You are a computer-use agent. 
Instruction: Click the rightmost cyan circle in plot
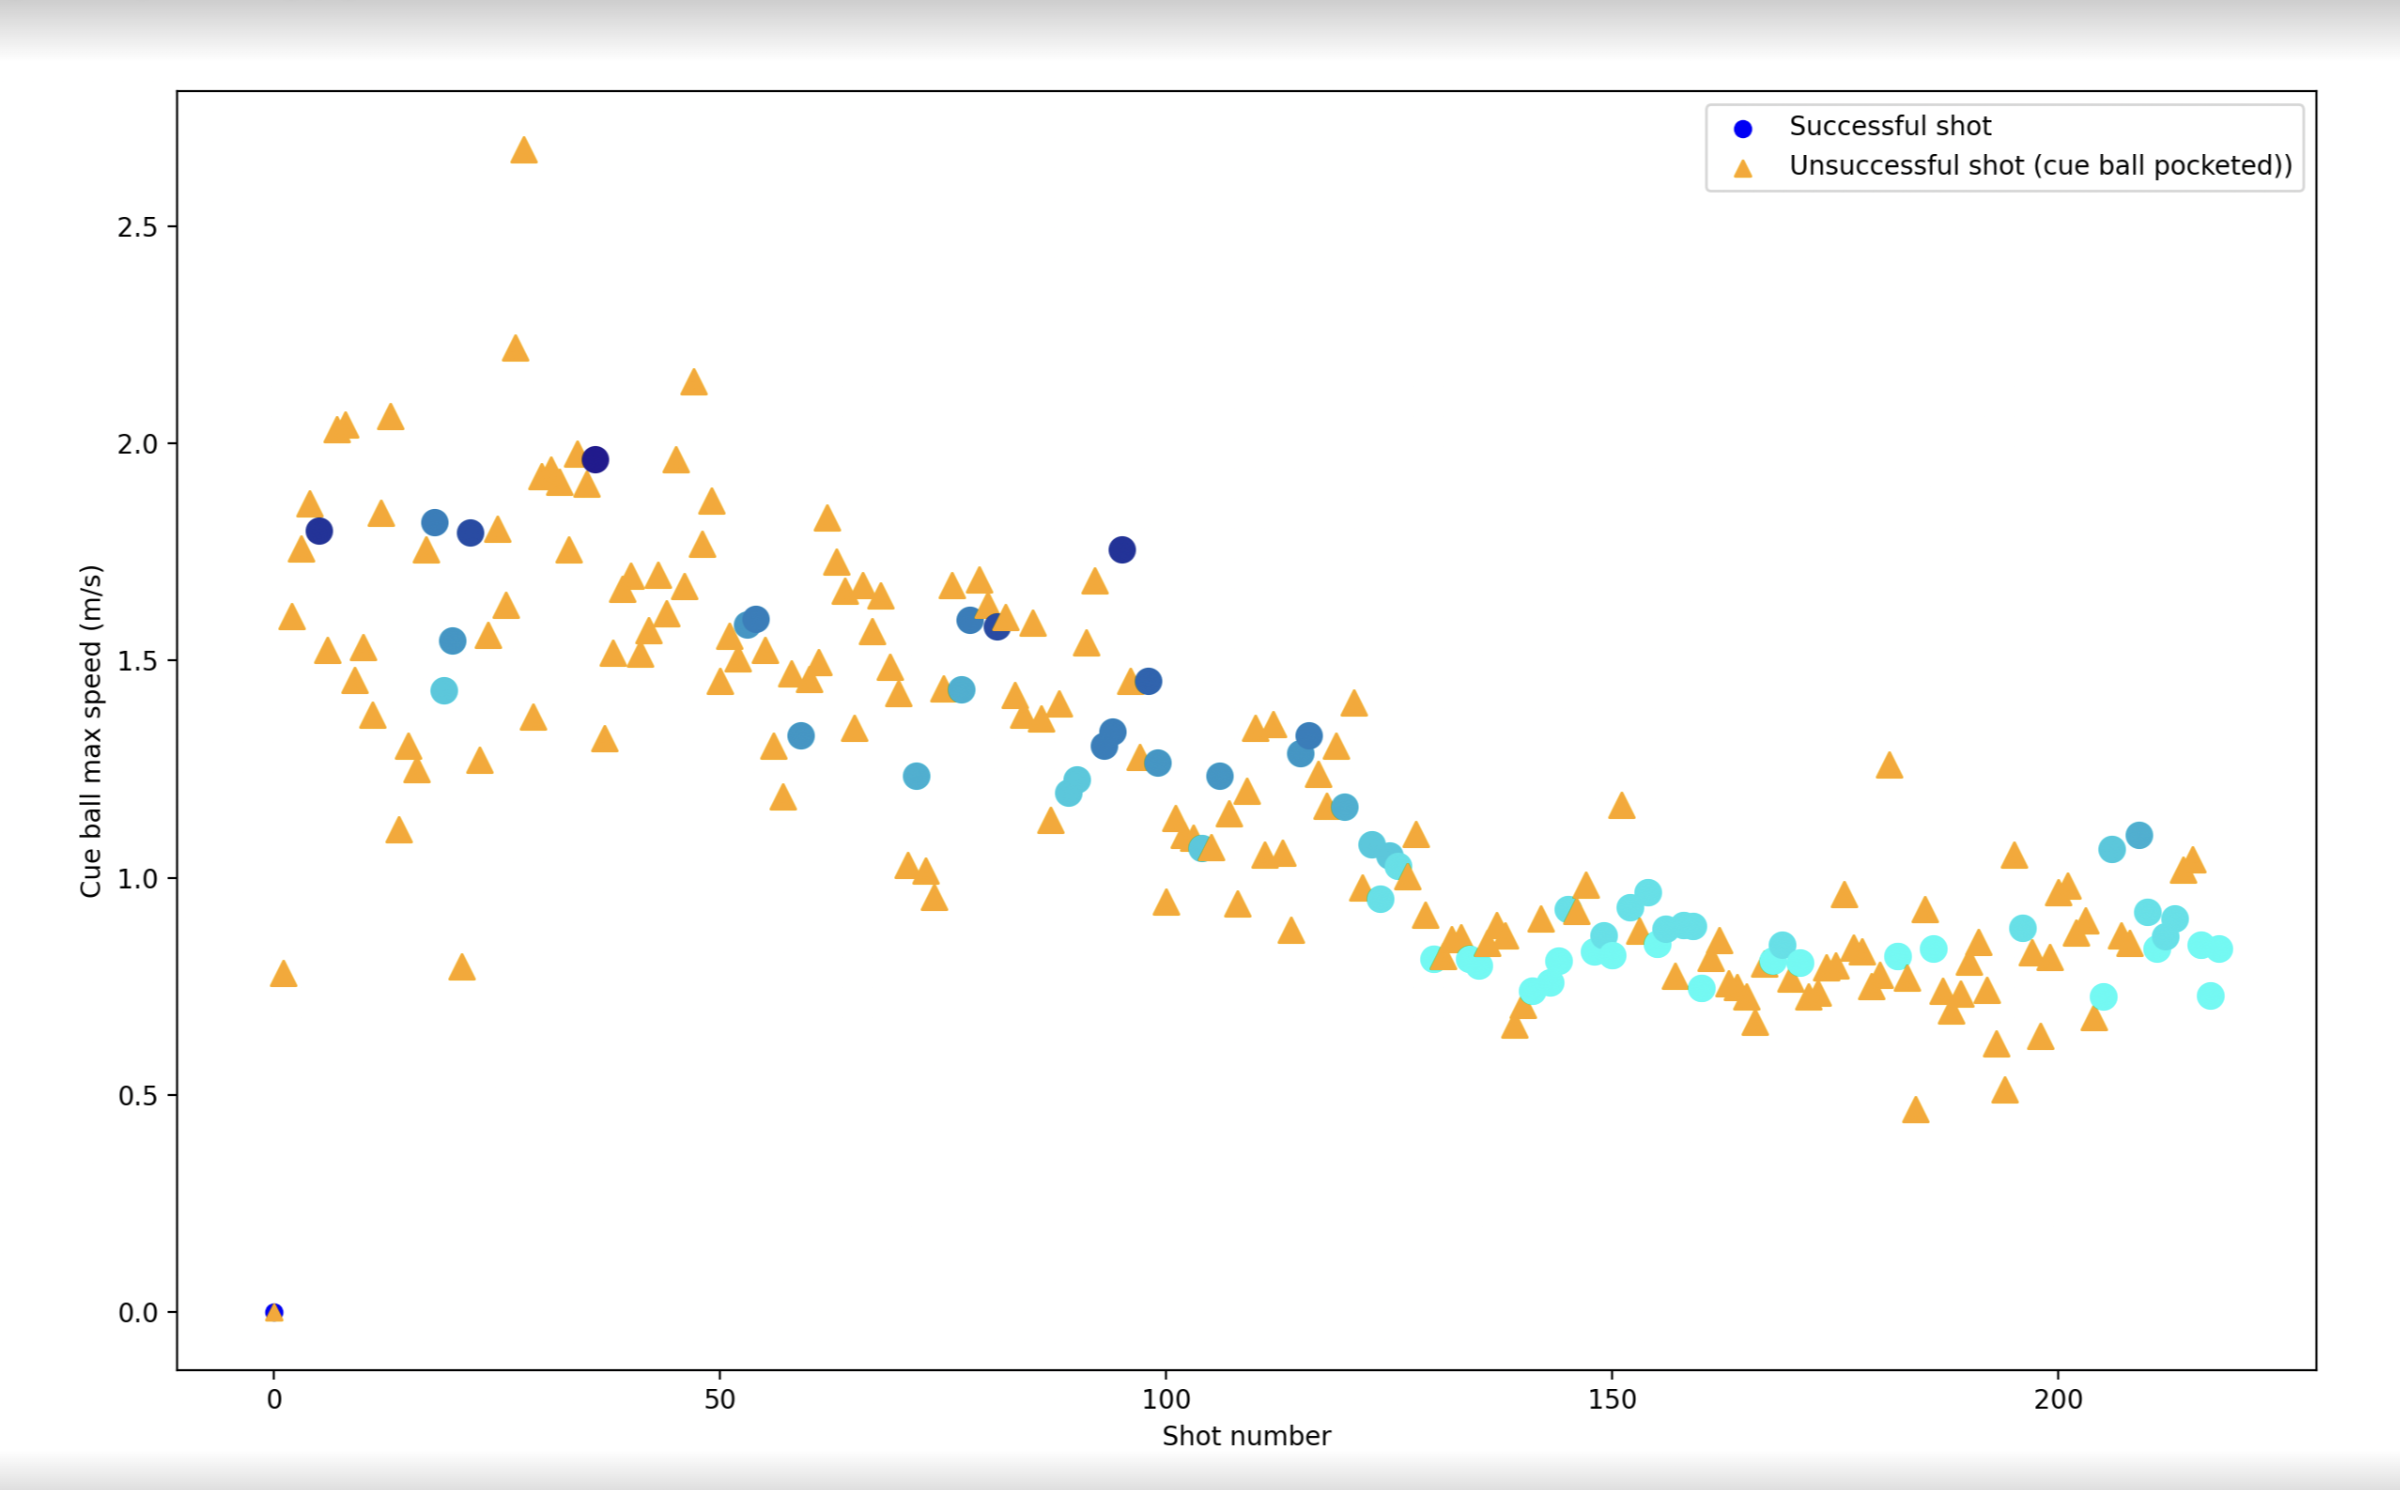tap(2219, 949)
